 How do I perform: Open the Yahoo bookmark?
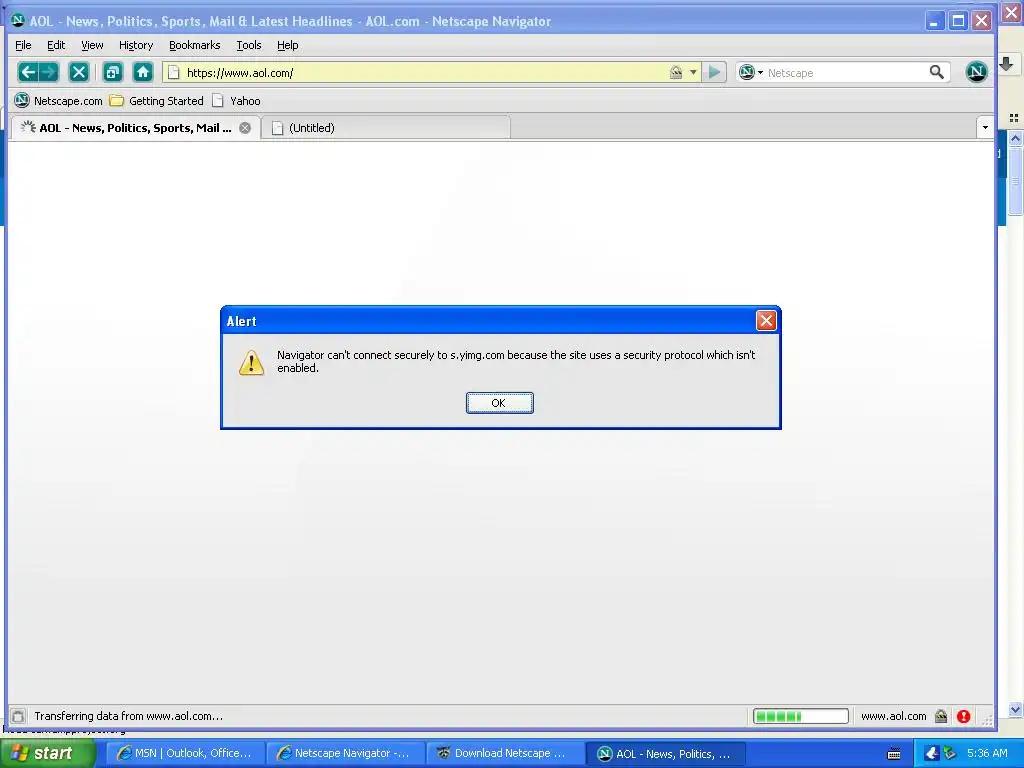(236, 101)
